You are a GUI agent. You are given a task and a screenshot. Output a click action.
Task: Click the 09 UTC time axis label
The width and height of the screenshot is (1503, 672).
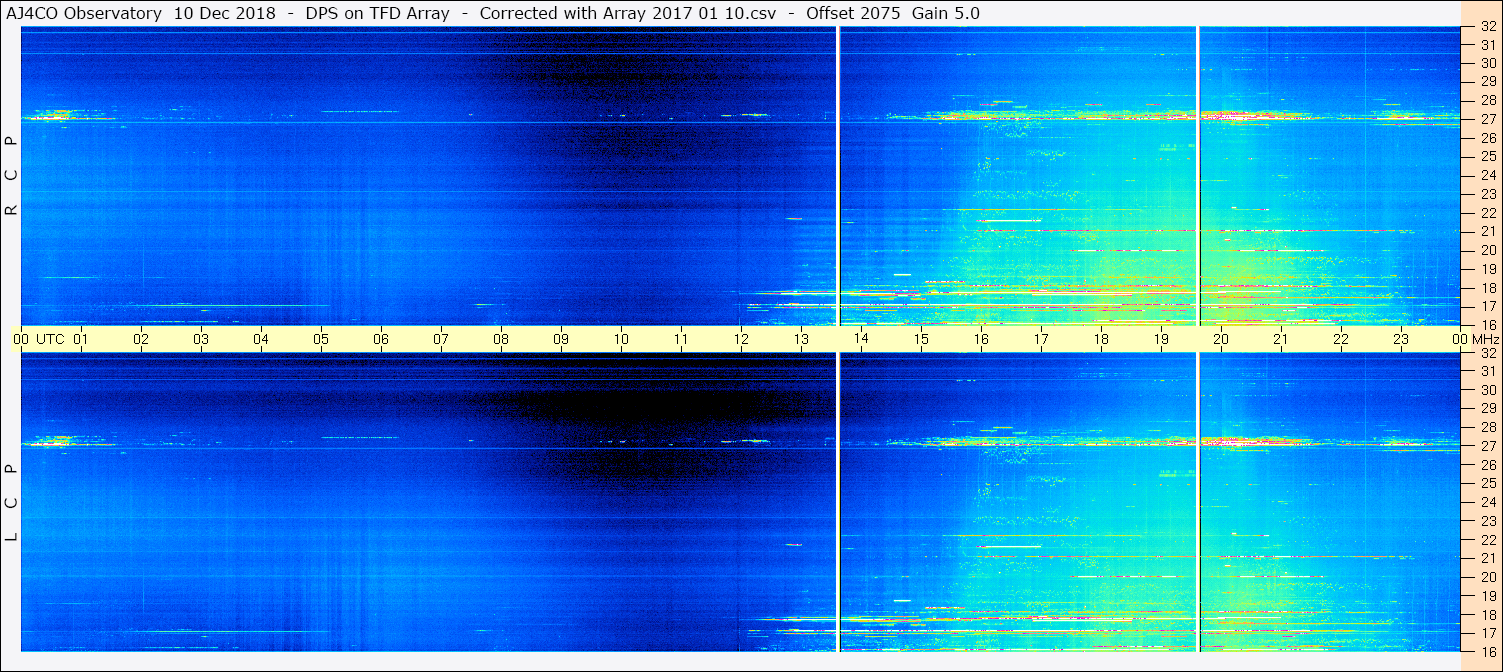(561, 339)
